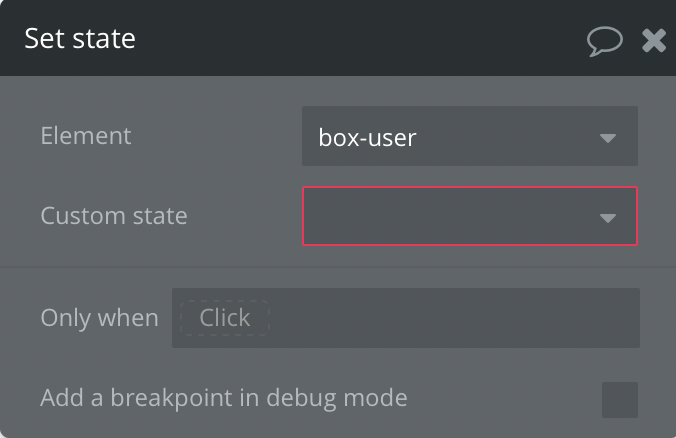Click the Element dropdown arrow
The height and width of the screenshot is (438, 676).
pos(608,138)
